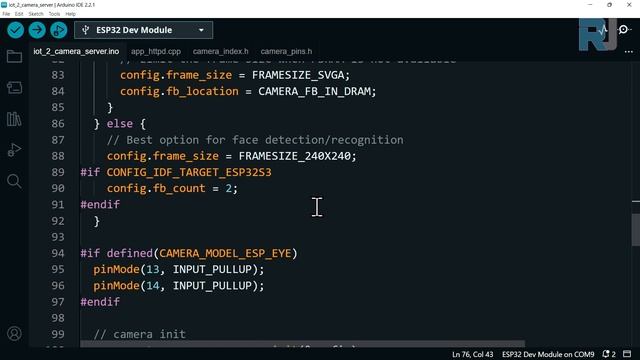Open the Debug panel in sidebar
The width and height of the screenshot is (640, 360).
click(14, 150)
